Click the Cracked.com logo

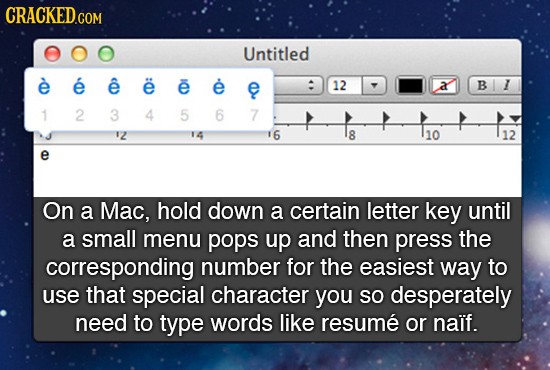pyautogui.click(x=54, y=15)
